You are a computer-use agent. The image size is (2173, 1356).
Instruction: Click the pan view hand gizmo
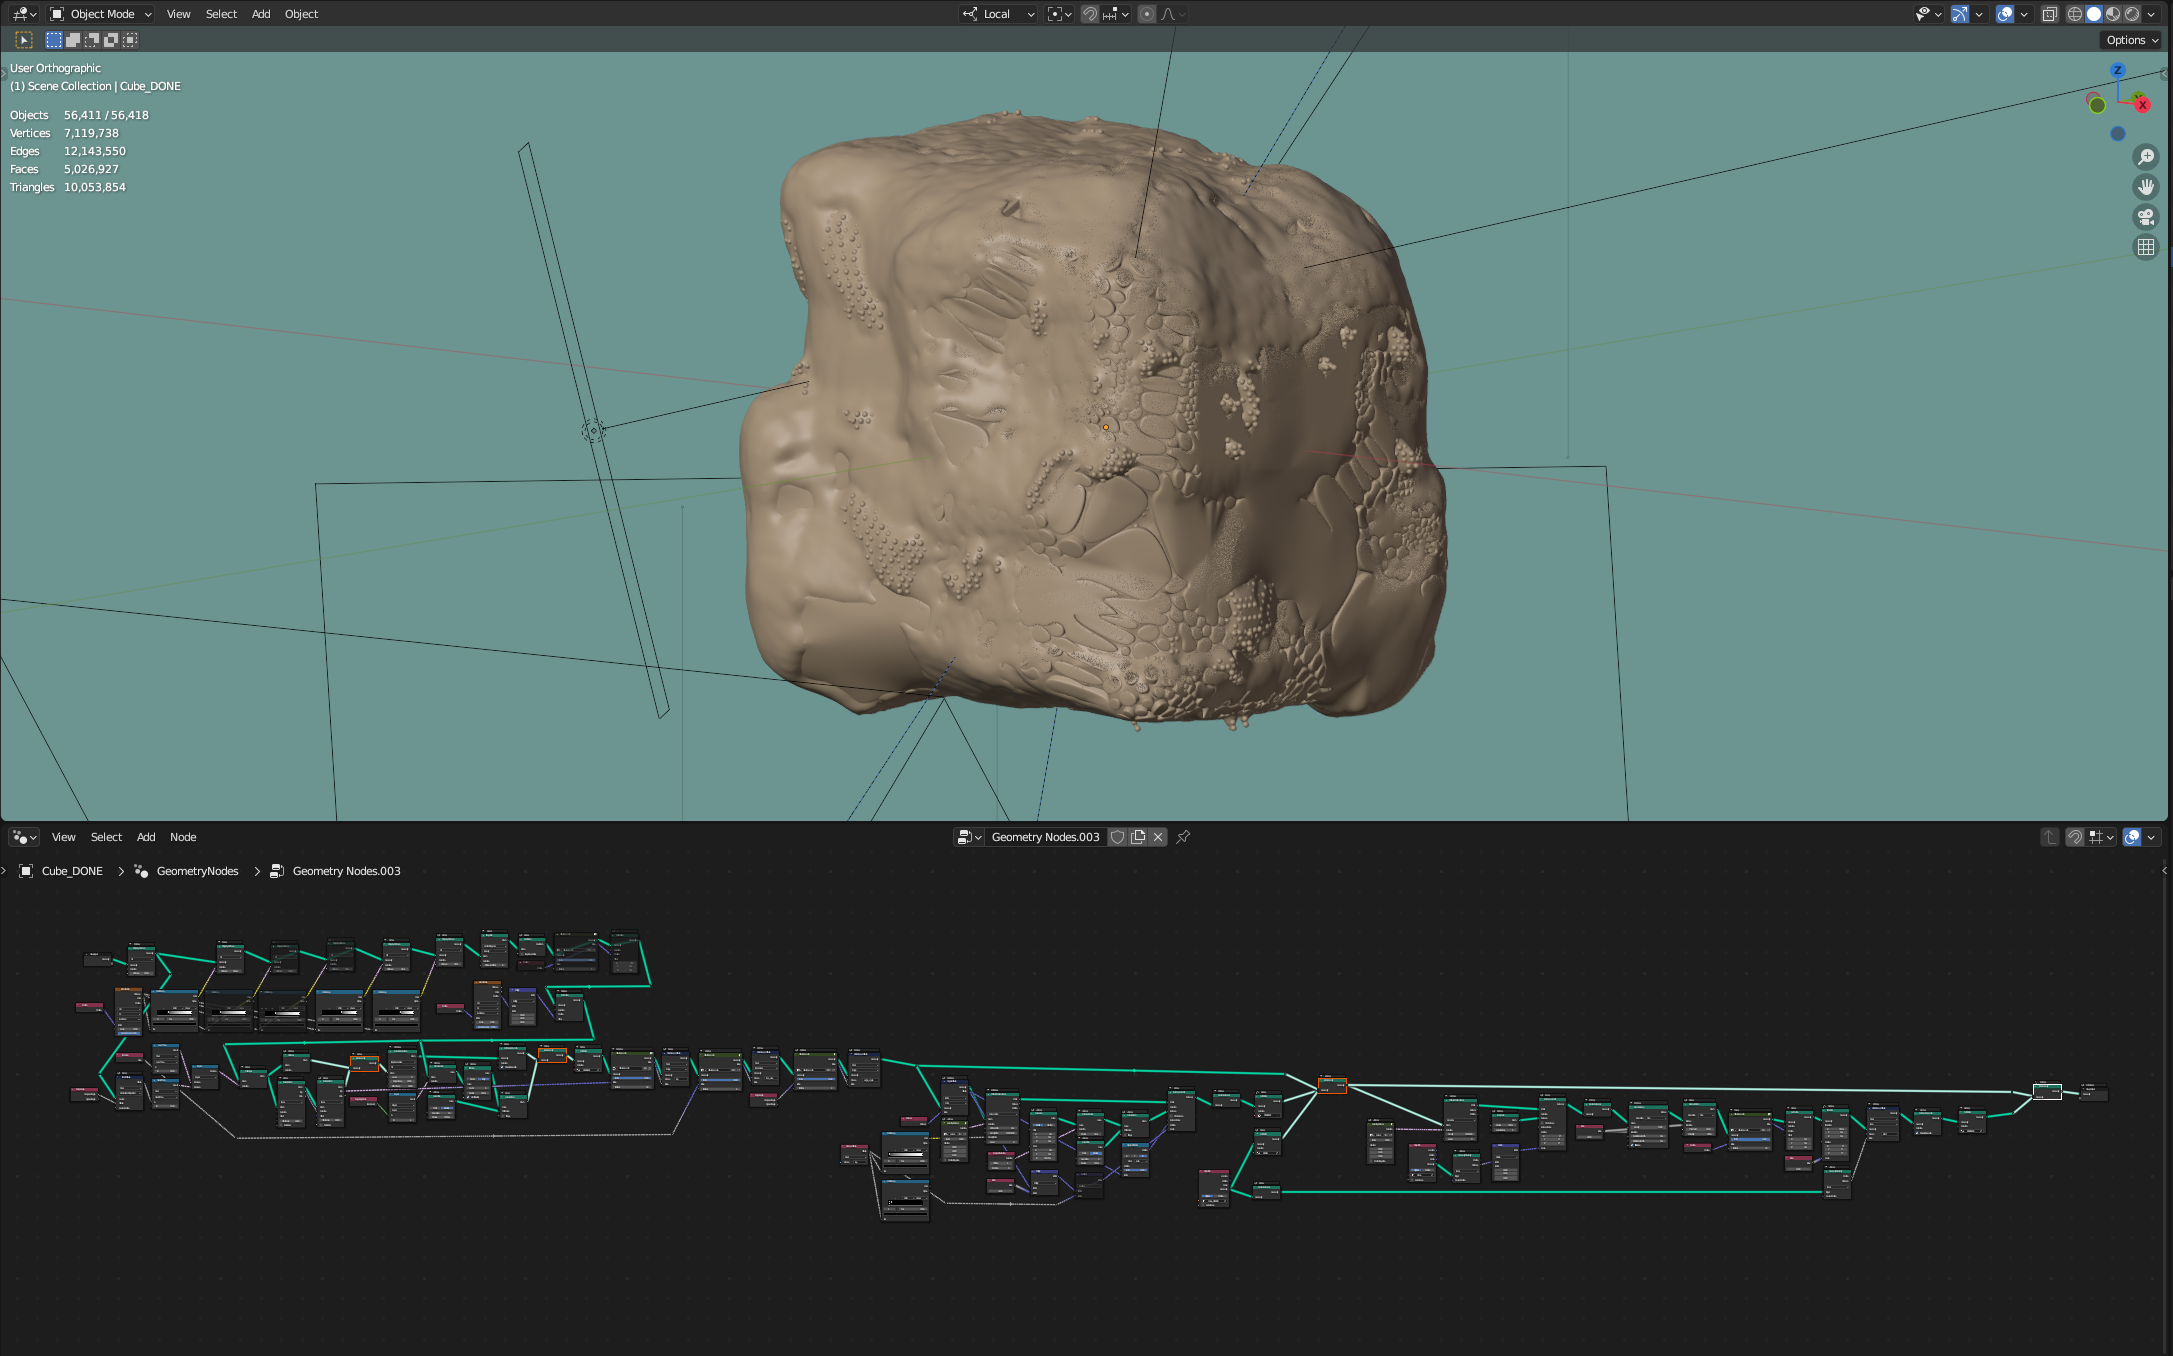(x=2146, y=187)
